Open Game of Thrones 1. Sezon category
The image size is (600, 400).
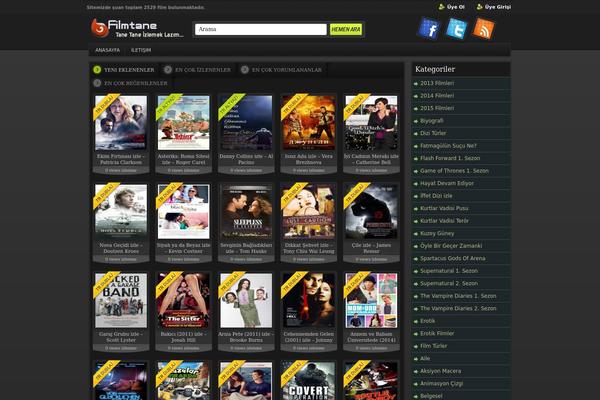click(x=454, y=171)
